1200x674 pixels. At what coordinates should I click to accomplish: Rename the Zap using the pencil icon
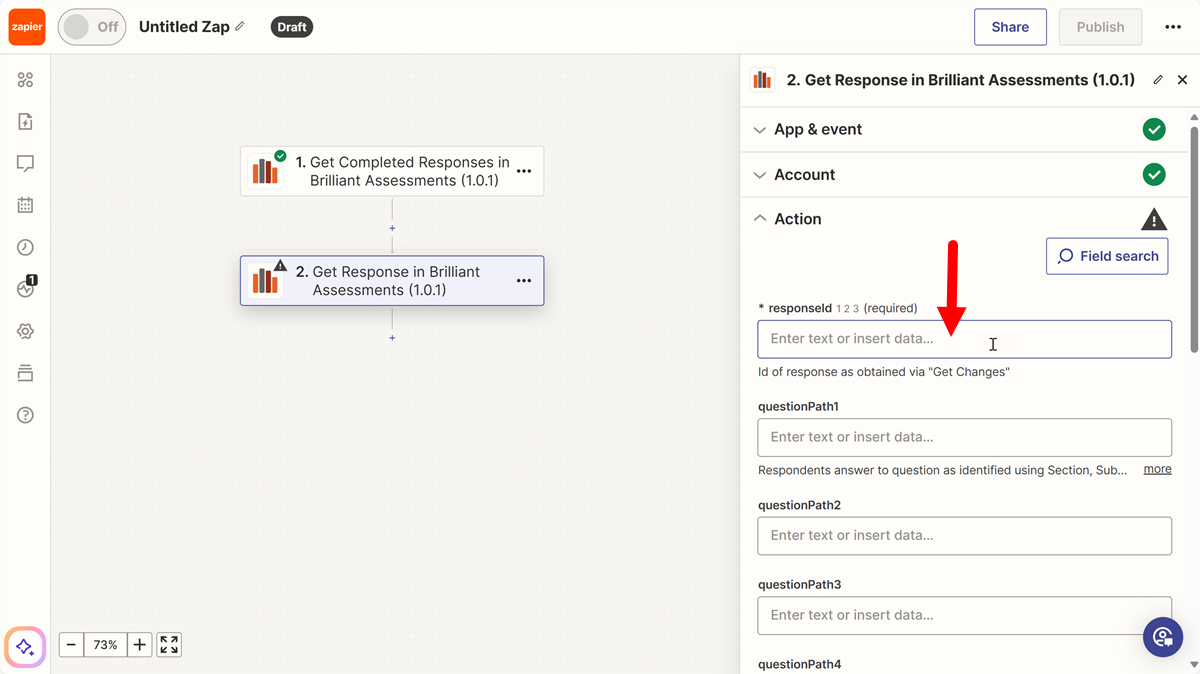[240, 26]
